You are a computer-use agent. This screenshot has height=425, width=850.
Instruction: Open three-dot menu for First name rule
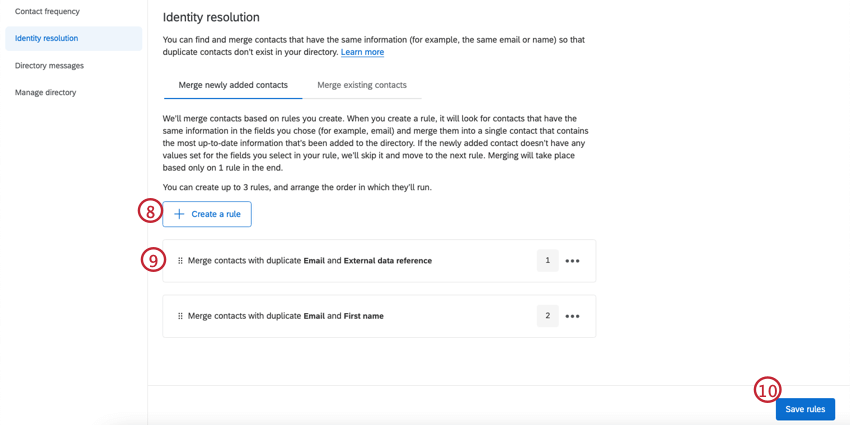(572, 316)
